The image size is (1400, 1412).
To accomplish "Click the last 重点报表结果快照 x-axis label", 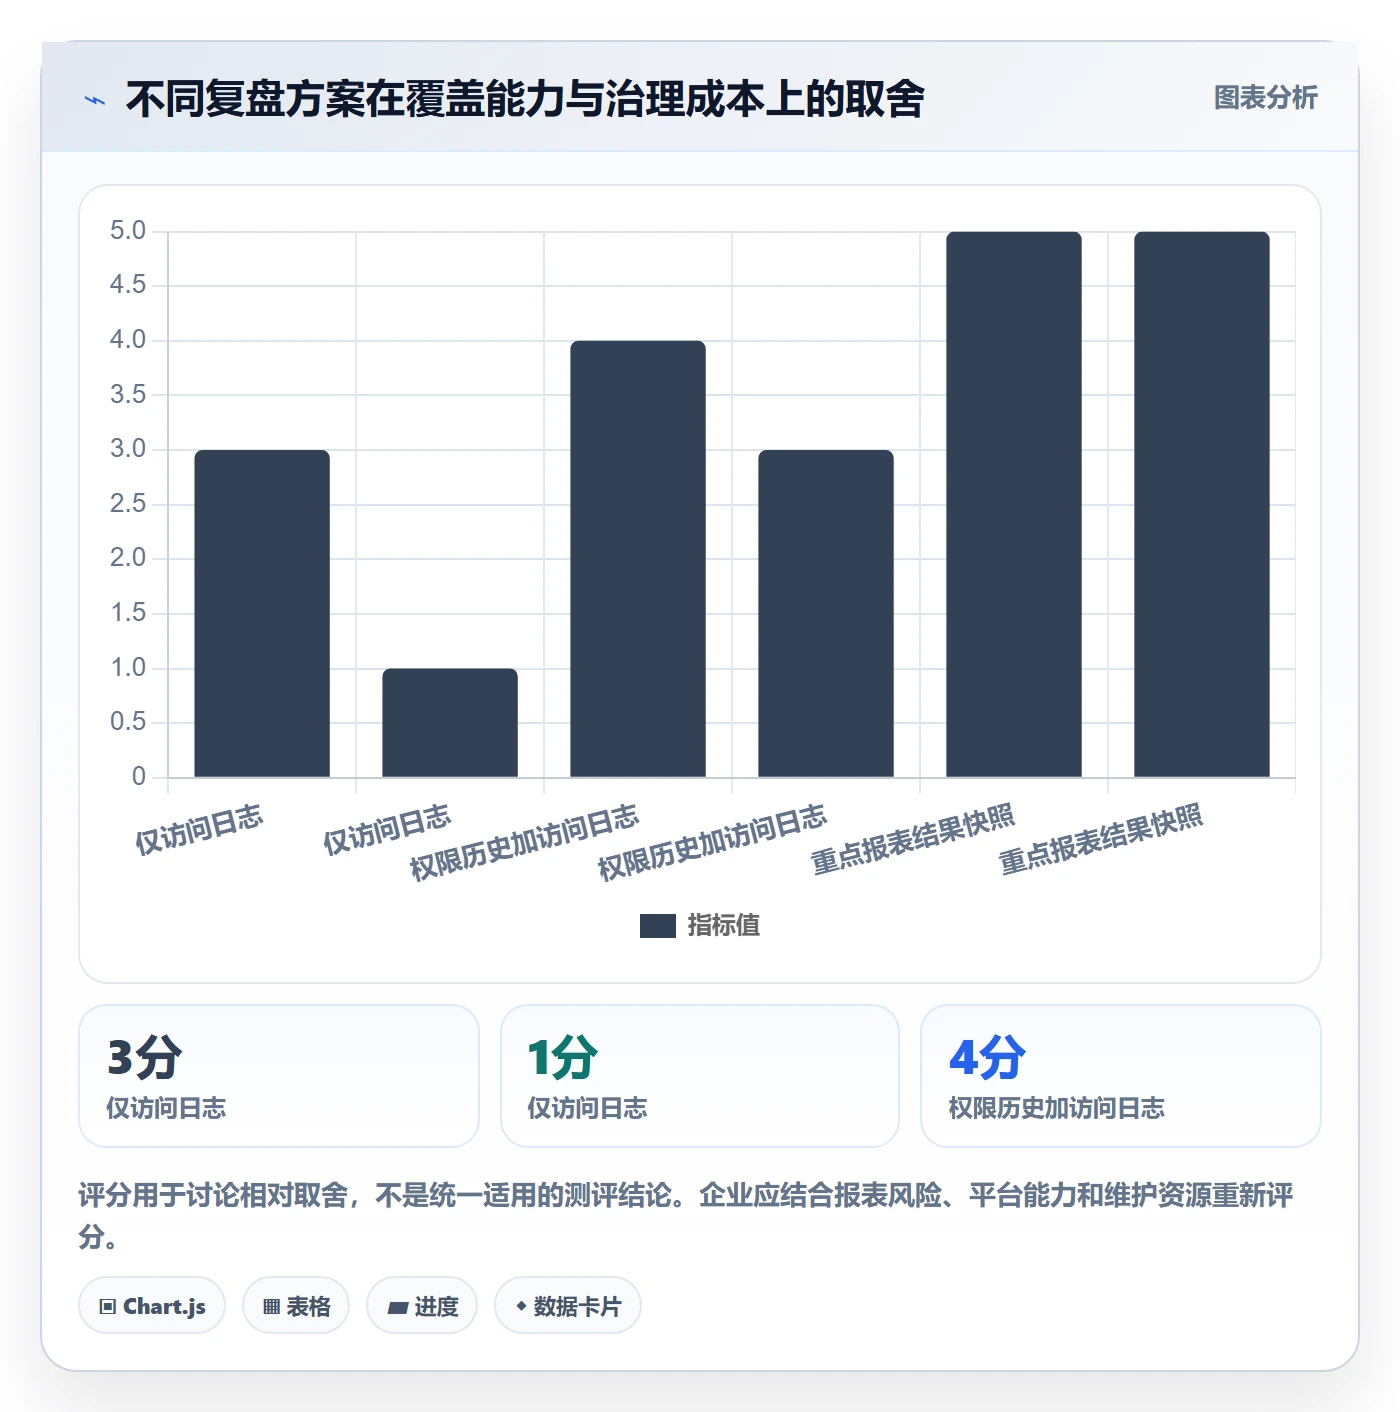I will coord(1101,839).
